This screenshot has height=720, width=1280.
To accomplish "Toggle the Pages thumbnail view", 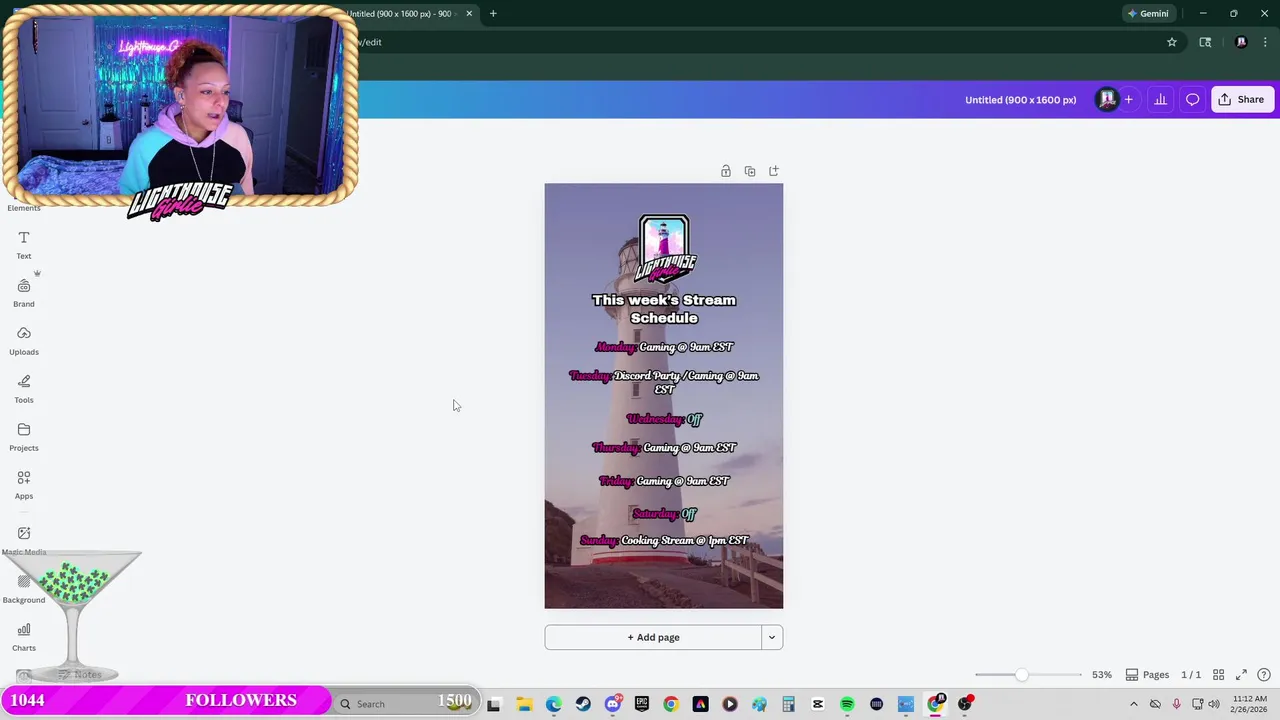I will click(x=1147, y=675).
